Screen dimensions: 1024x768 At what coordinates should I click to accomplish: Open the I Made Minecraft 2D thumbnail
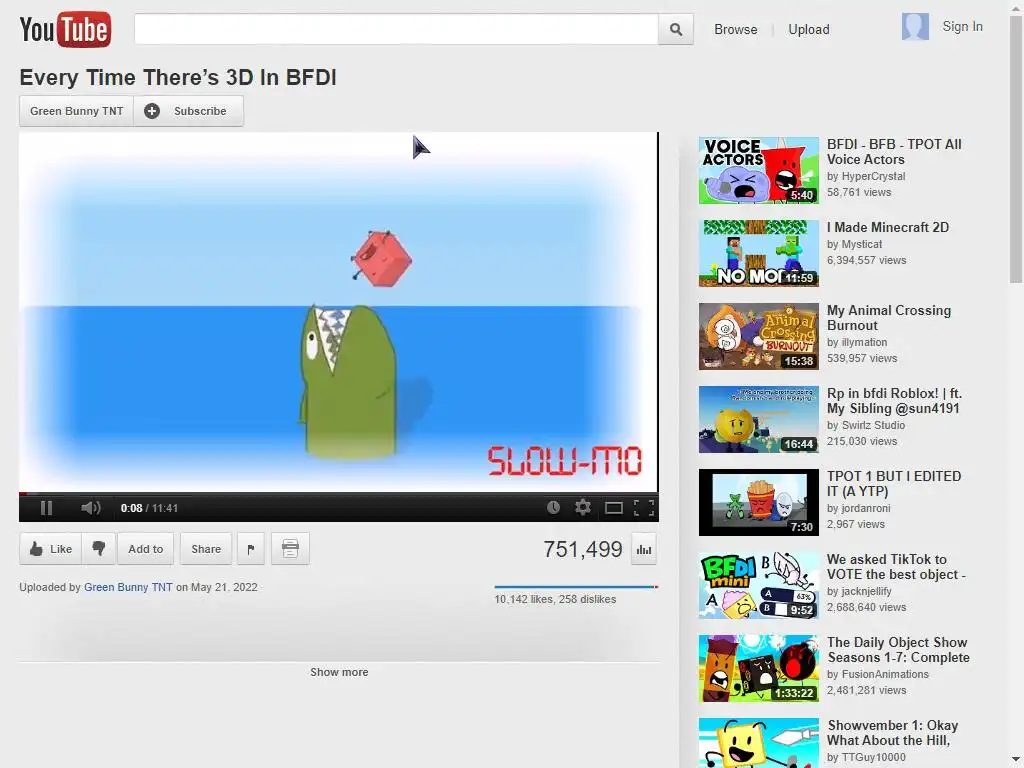click(758, 253)
